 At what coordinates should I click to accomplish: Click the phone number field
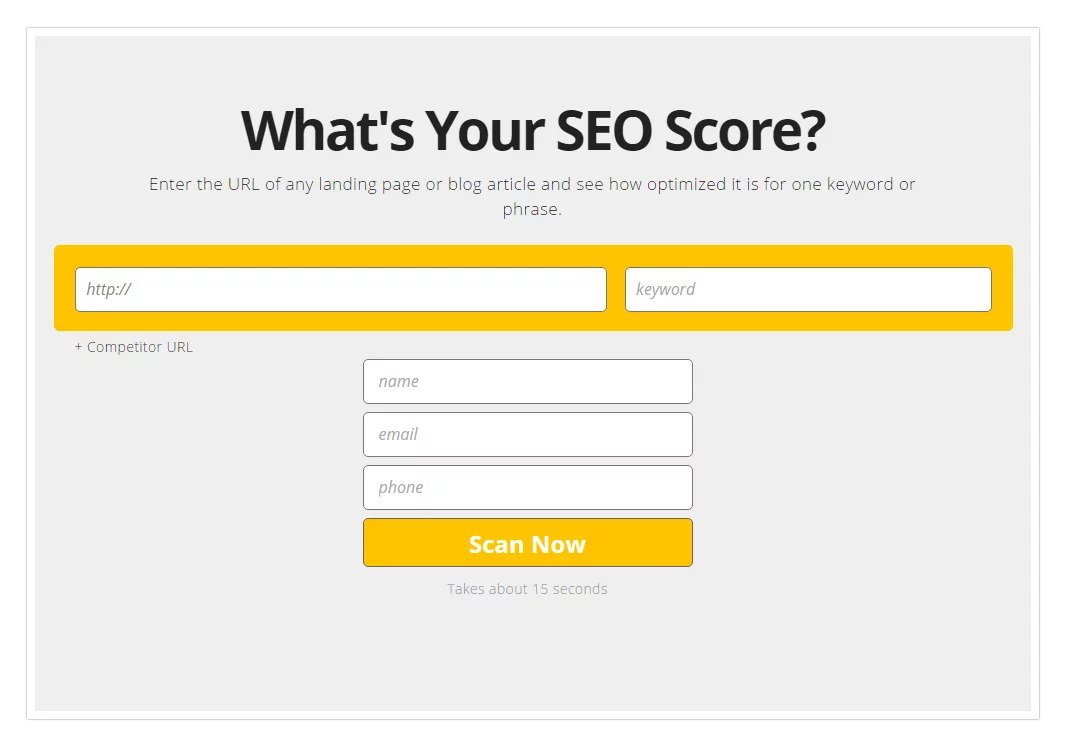pyautogui.click(x=527, y=487)
